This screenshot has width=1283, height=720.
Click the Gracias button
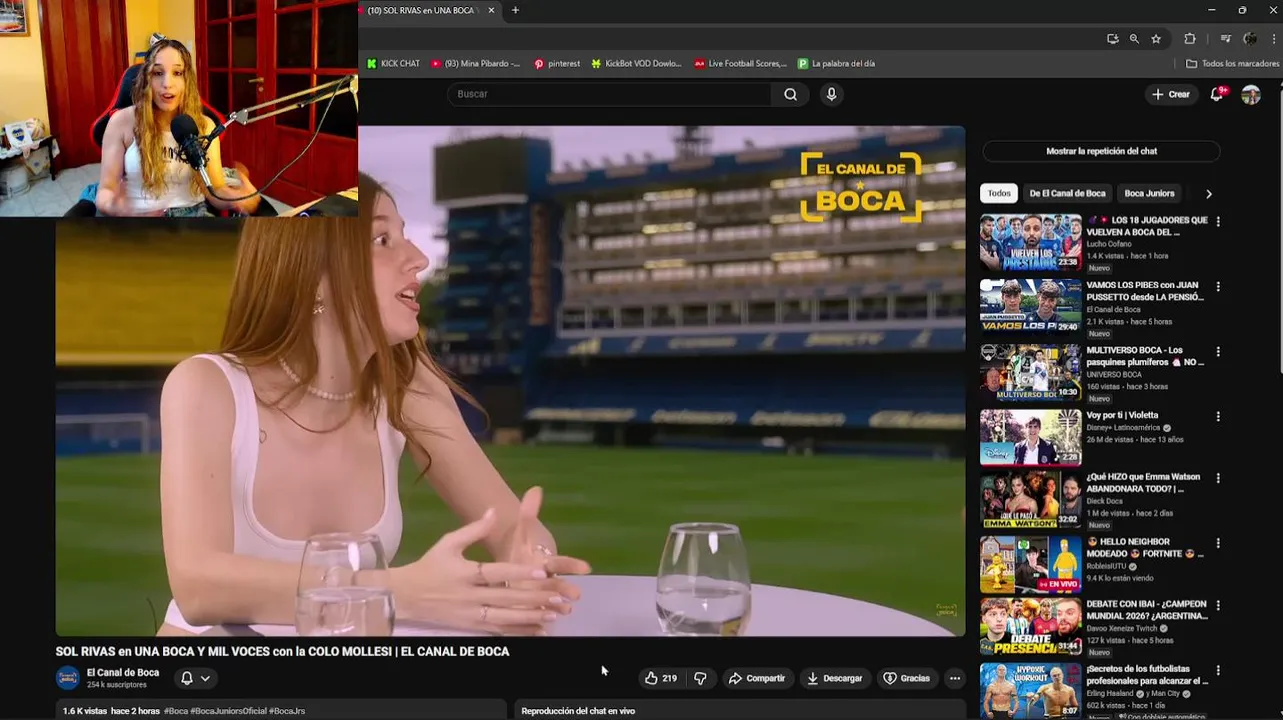906,678
